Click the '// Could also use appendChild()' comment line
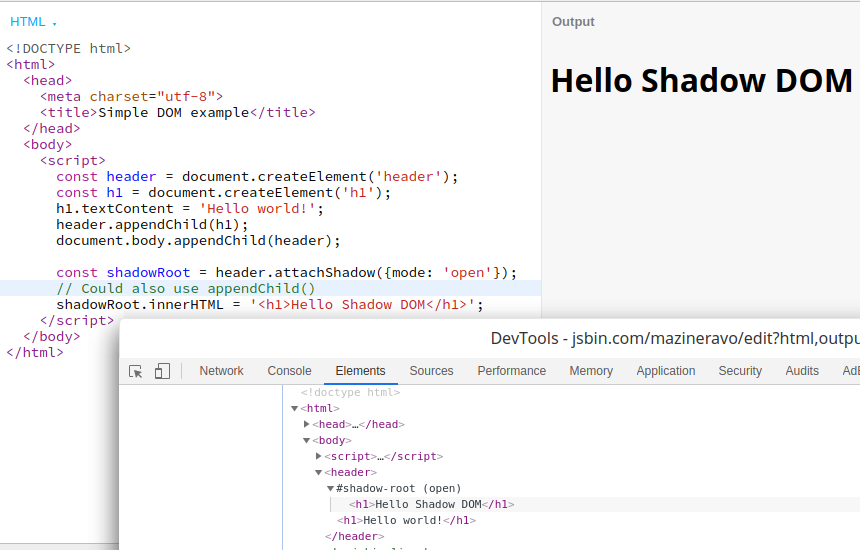The height and width of the screenshot is (550, 860). pyautogui.click(x=186, y=288)
